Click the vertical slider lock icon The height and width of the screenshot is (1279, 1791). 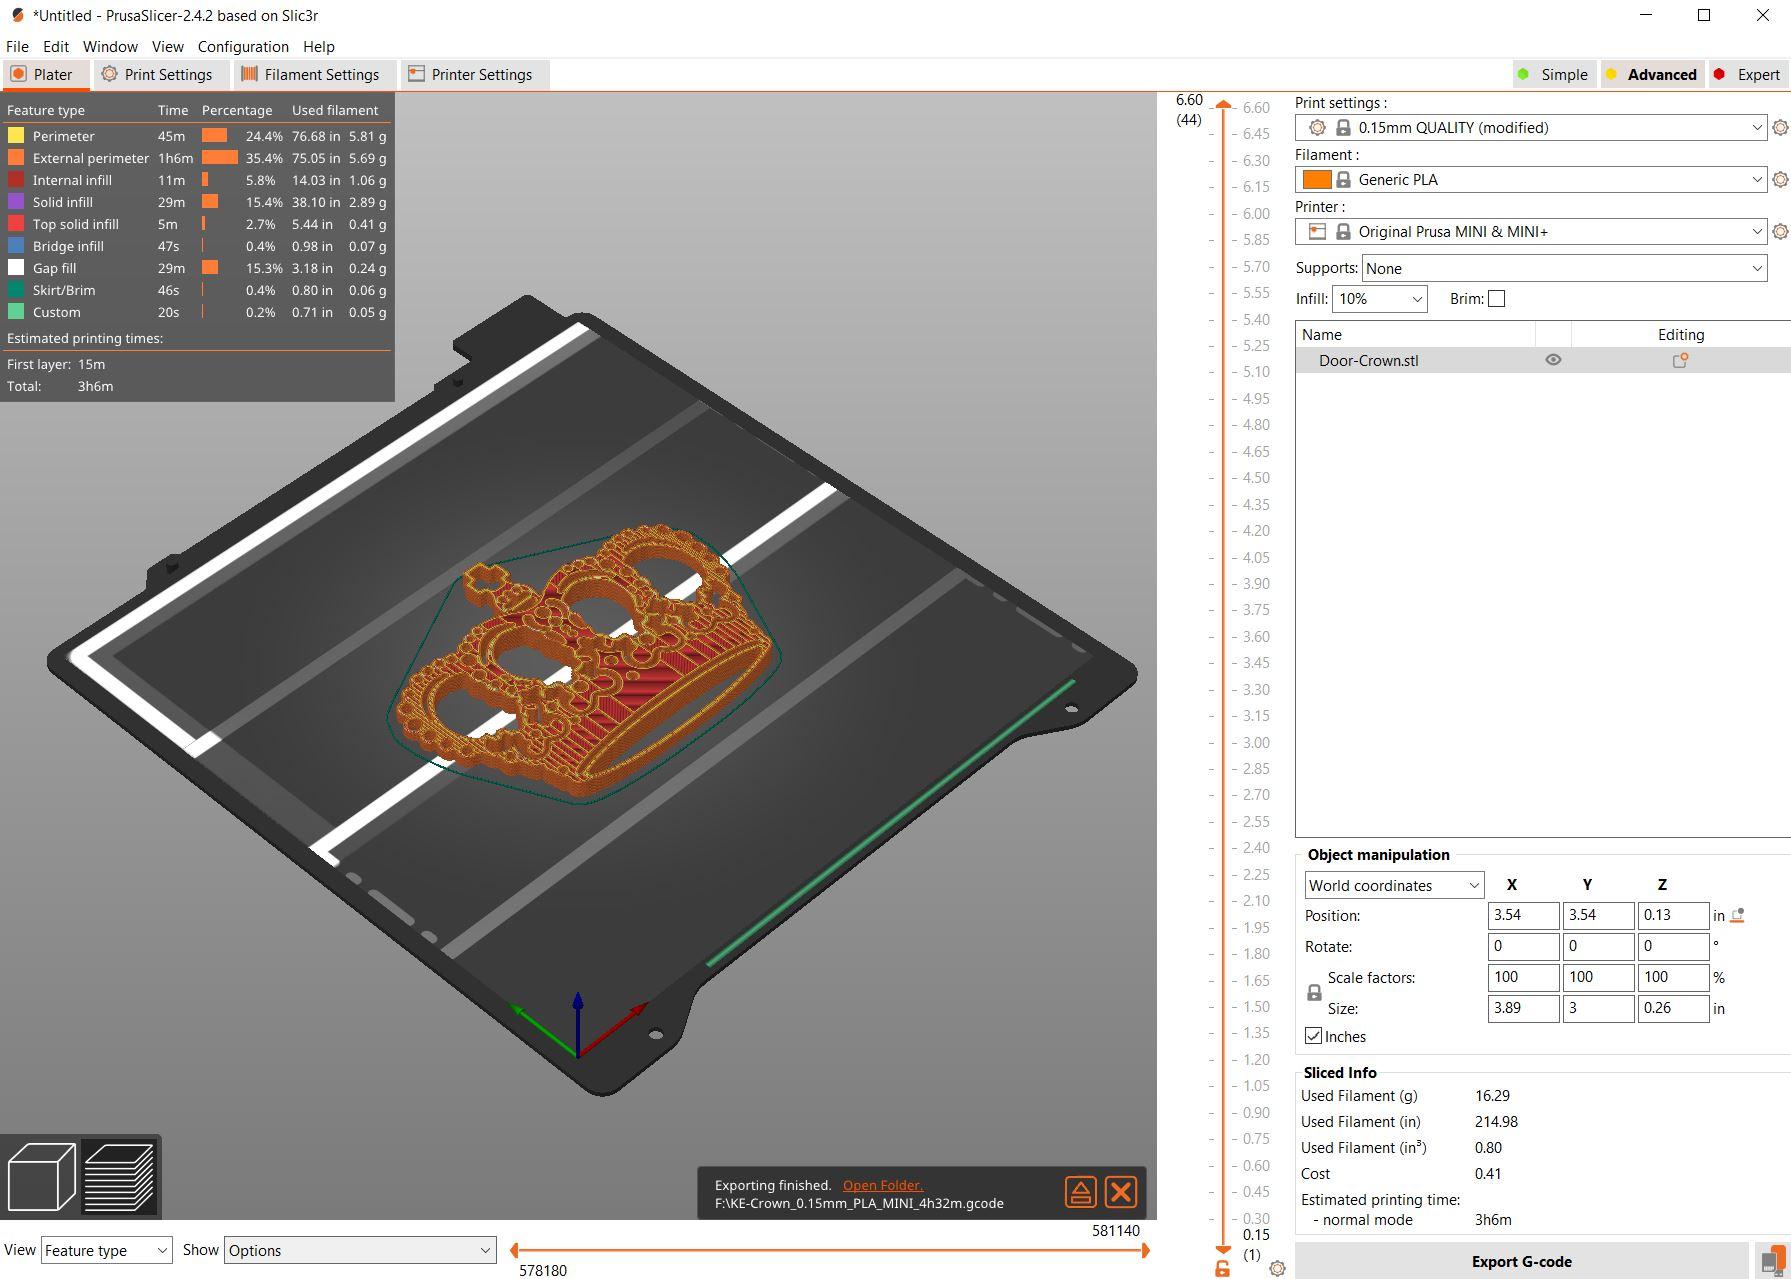pos(1222,1268)
